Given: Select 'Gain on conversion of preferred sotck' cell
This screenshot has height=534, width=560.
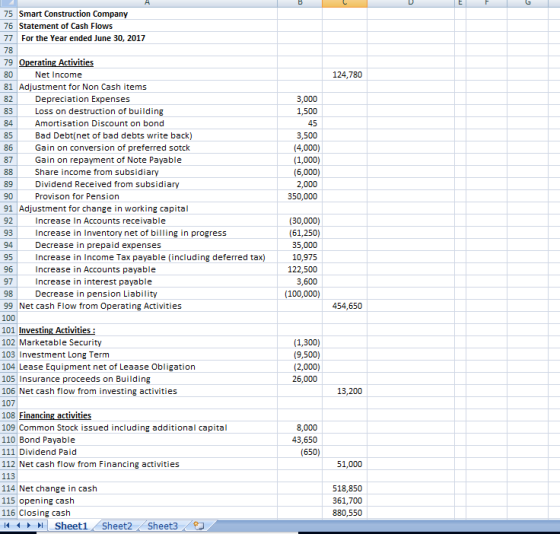Looking at the screenshot, I should coord(147,148).
